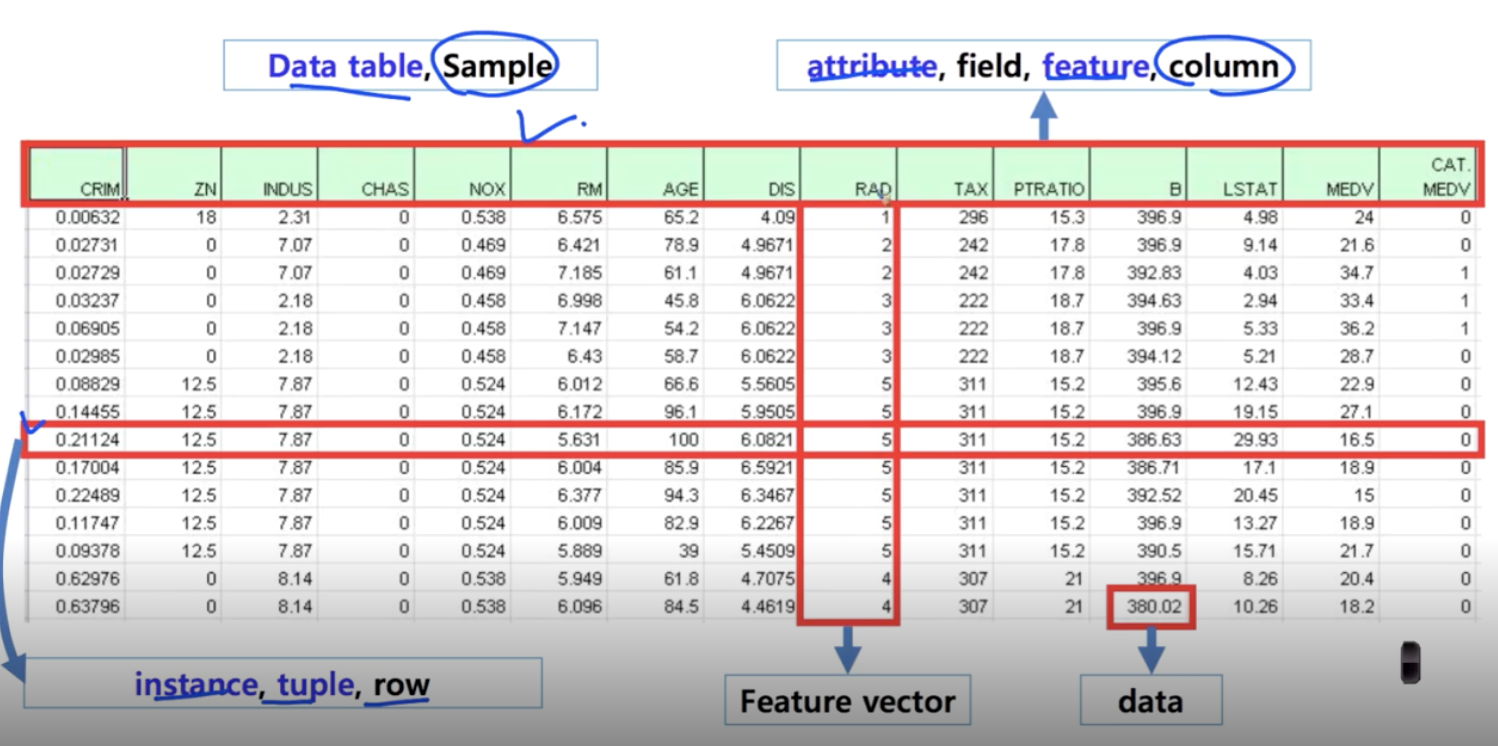Click AGE cell with value 39

[x=688, y=550]
